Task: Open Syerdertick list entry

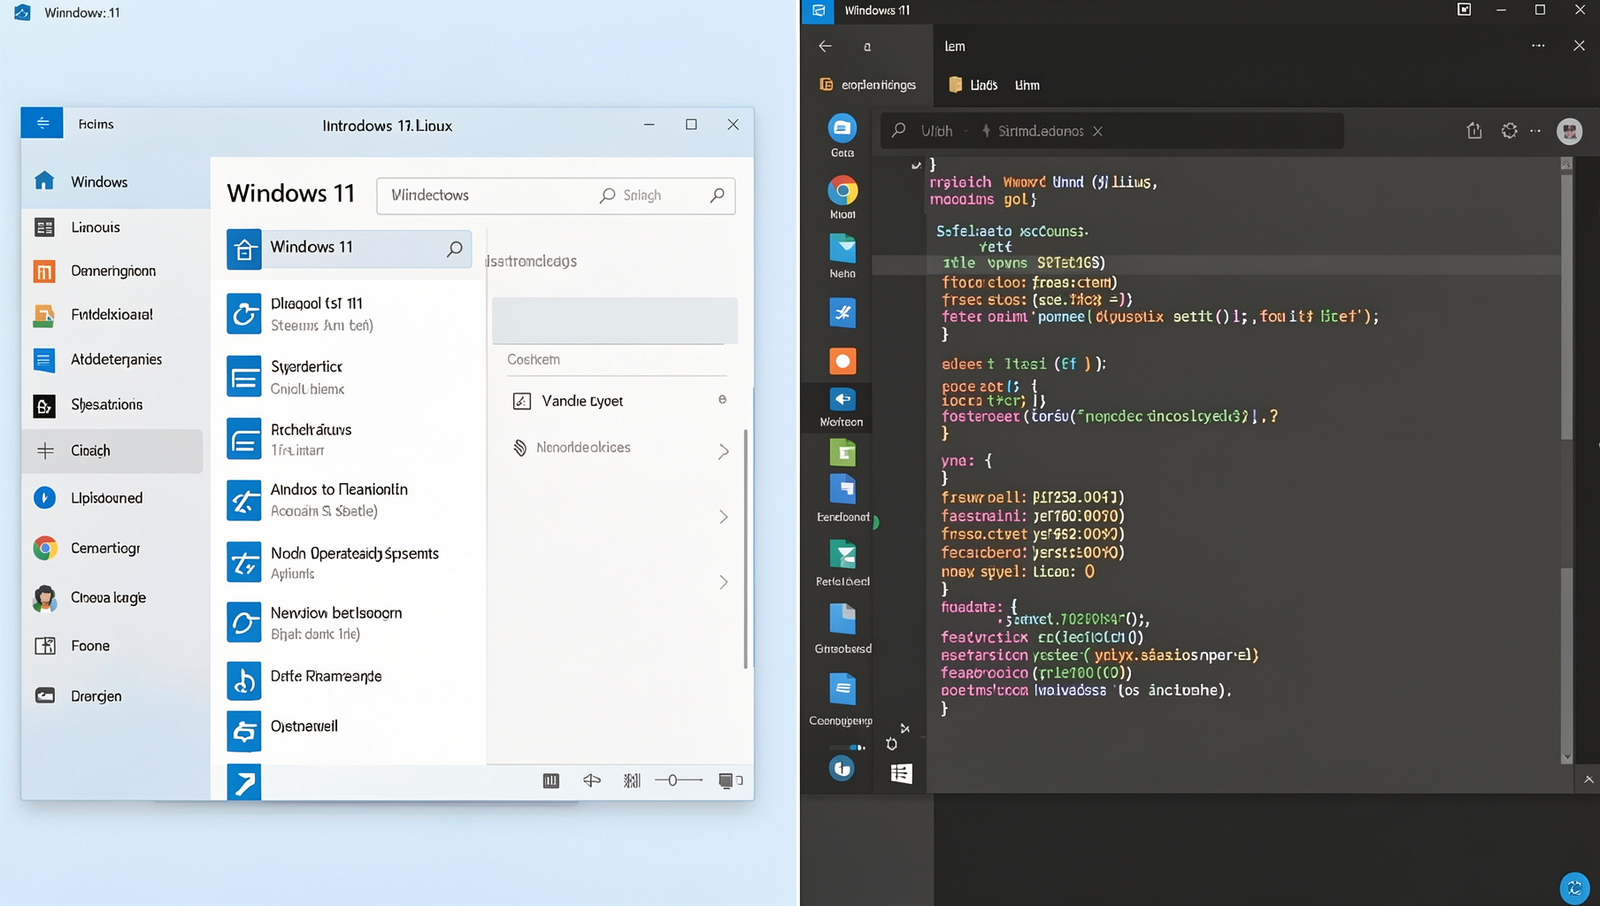Action: tap(350, 378)
